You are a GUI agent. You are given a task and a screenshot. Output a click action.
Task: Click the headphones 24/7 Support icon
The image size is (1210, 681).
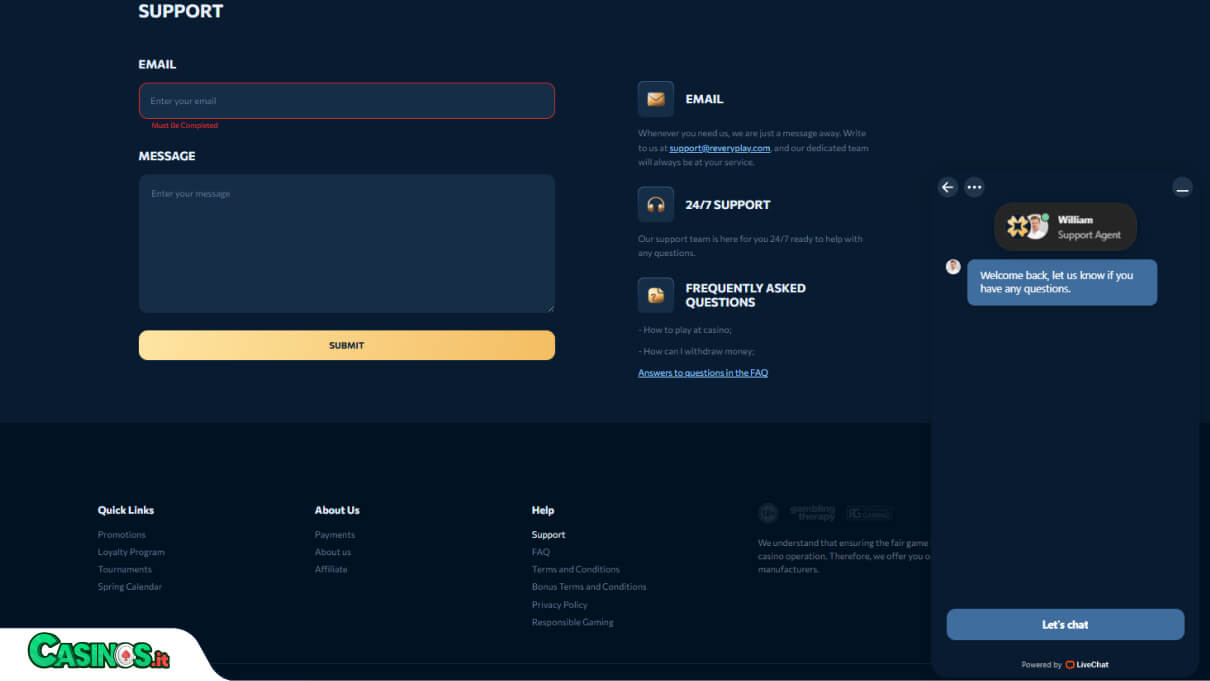coord(656,204)
